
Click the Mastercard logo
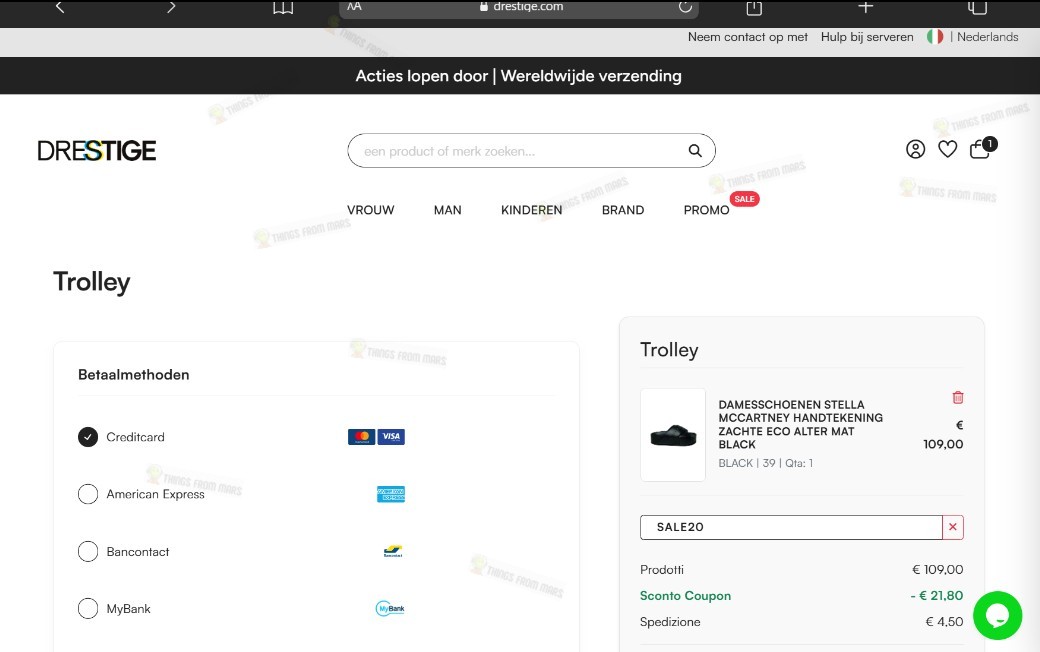tap(361, 436)
